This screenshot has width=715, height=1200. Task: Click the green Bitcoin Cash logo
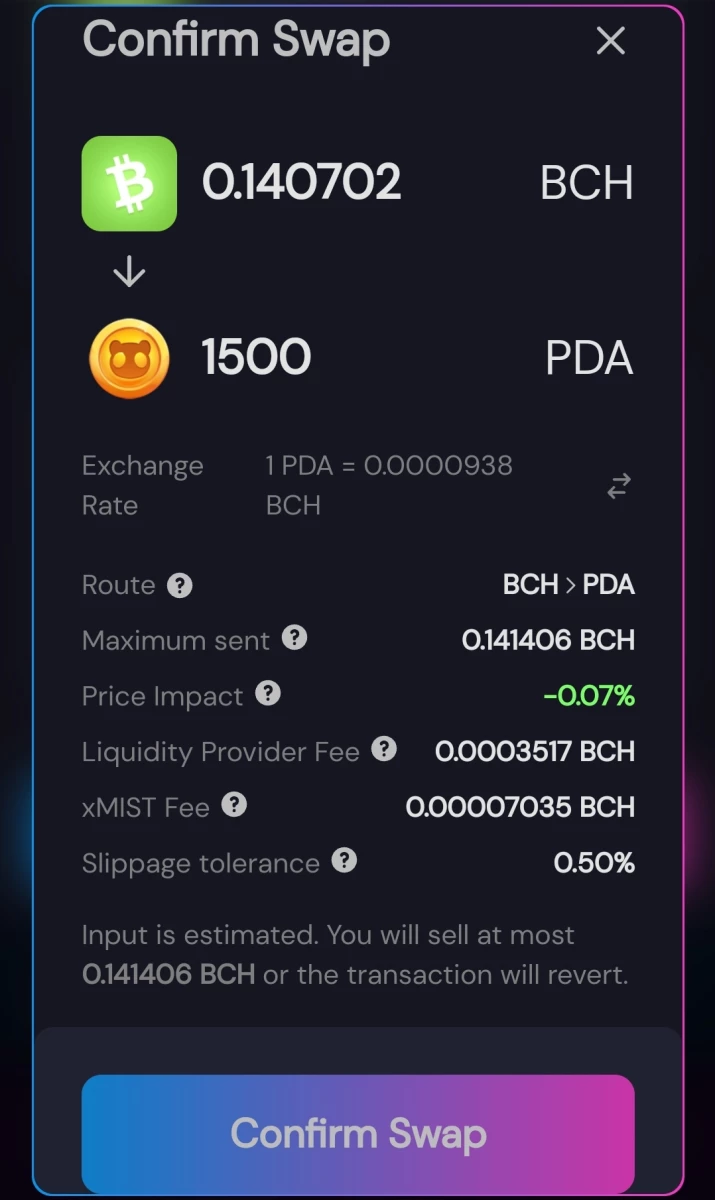pos(129,184)
